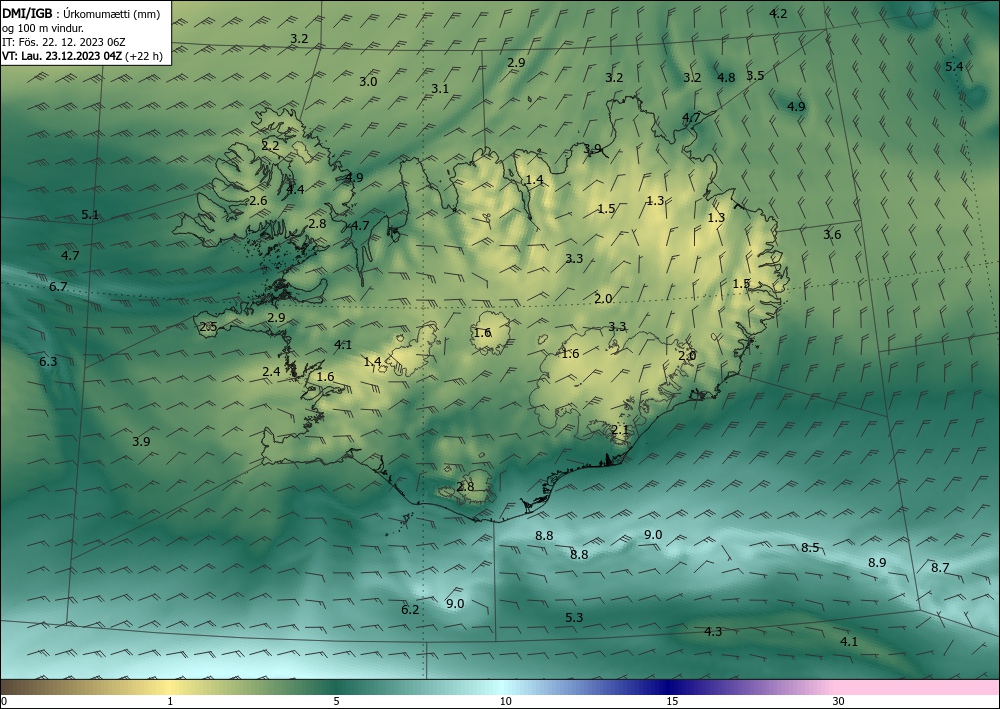The height and width of the screenshot is (709, 1000).
Task: Click the map value 4.8
Action: [726, 78]
